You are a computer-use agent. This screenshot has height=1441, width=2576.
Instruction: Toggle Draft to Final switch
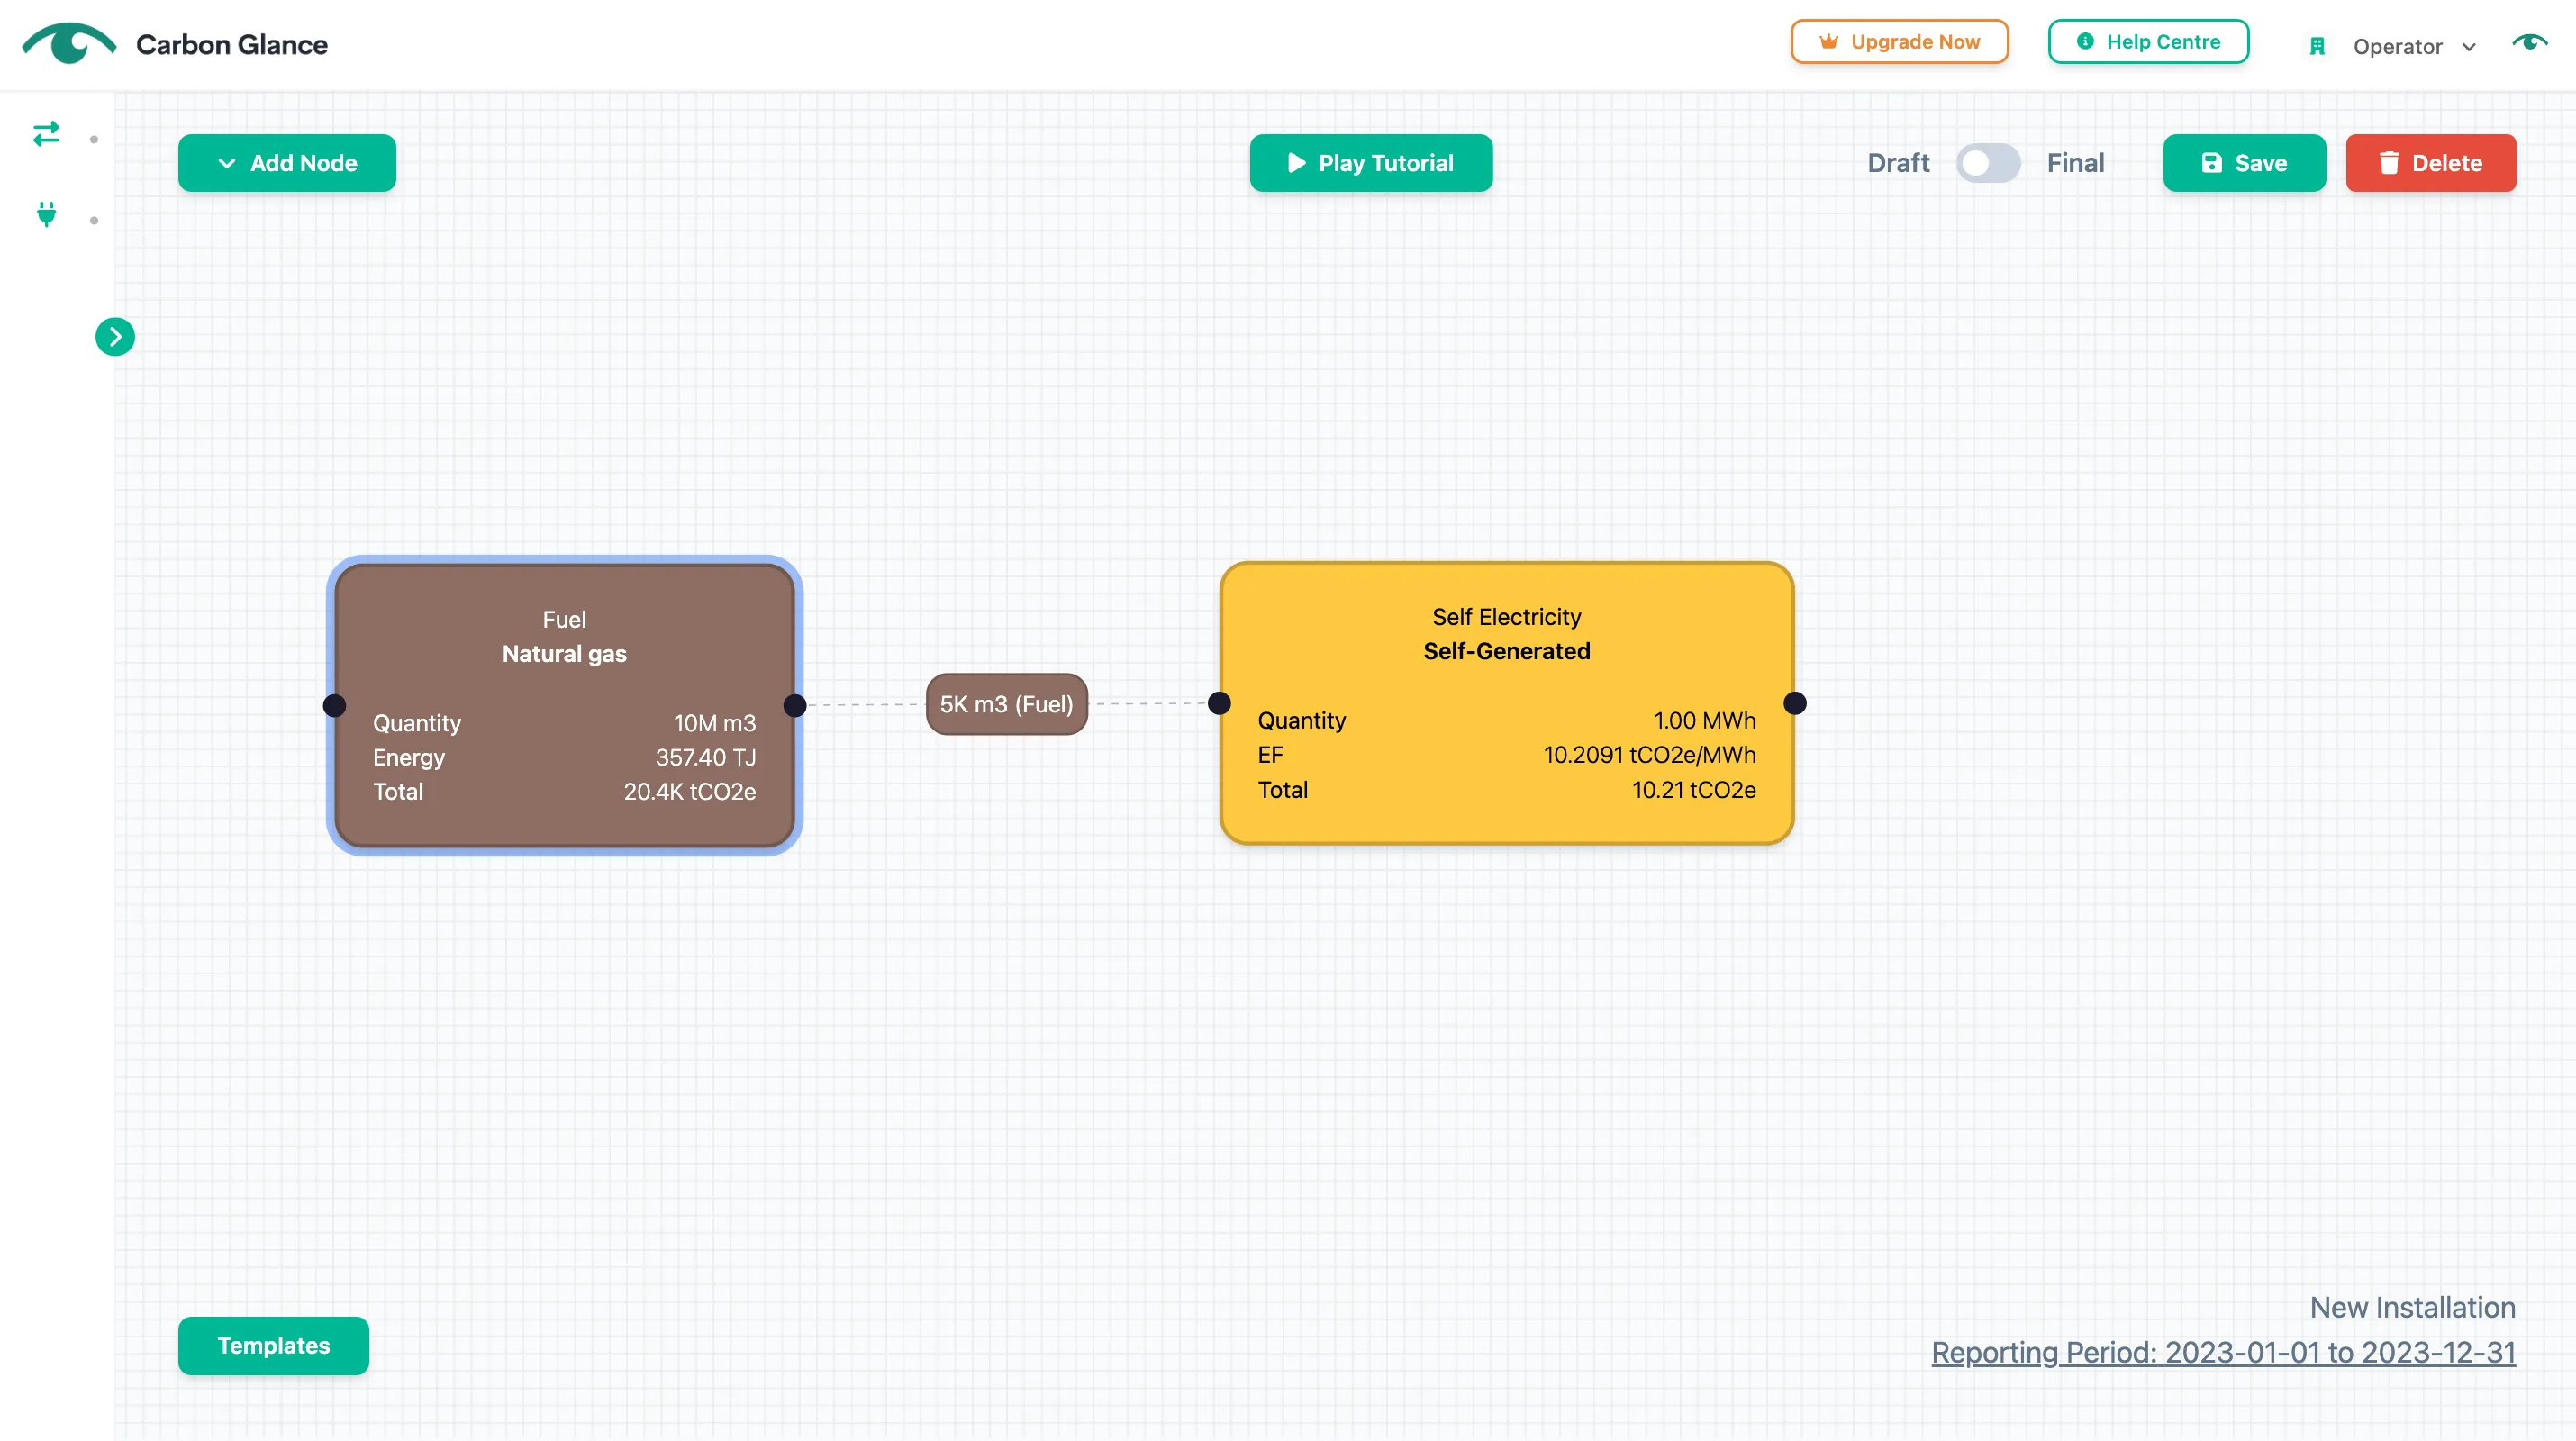(x=1988, y=163)
